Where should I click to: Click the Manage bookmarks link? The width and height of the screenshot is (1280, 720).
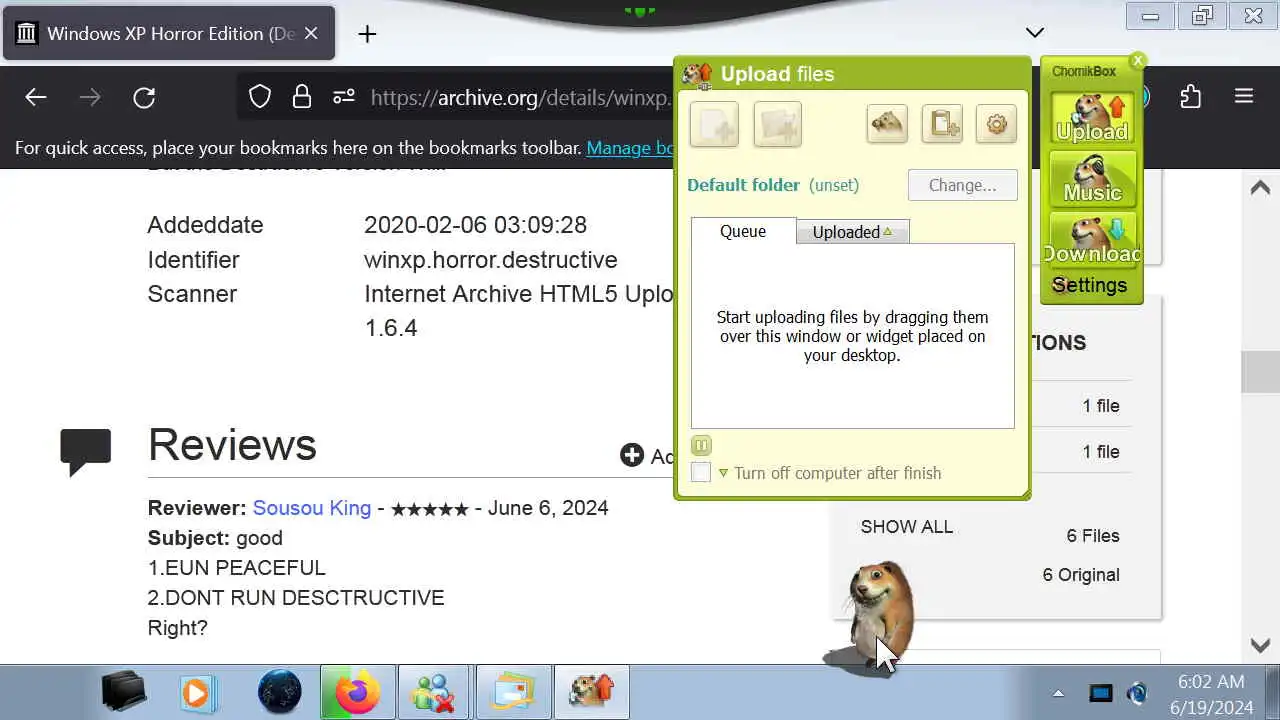(630, 148)
